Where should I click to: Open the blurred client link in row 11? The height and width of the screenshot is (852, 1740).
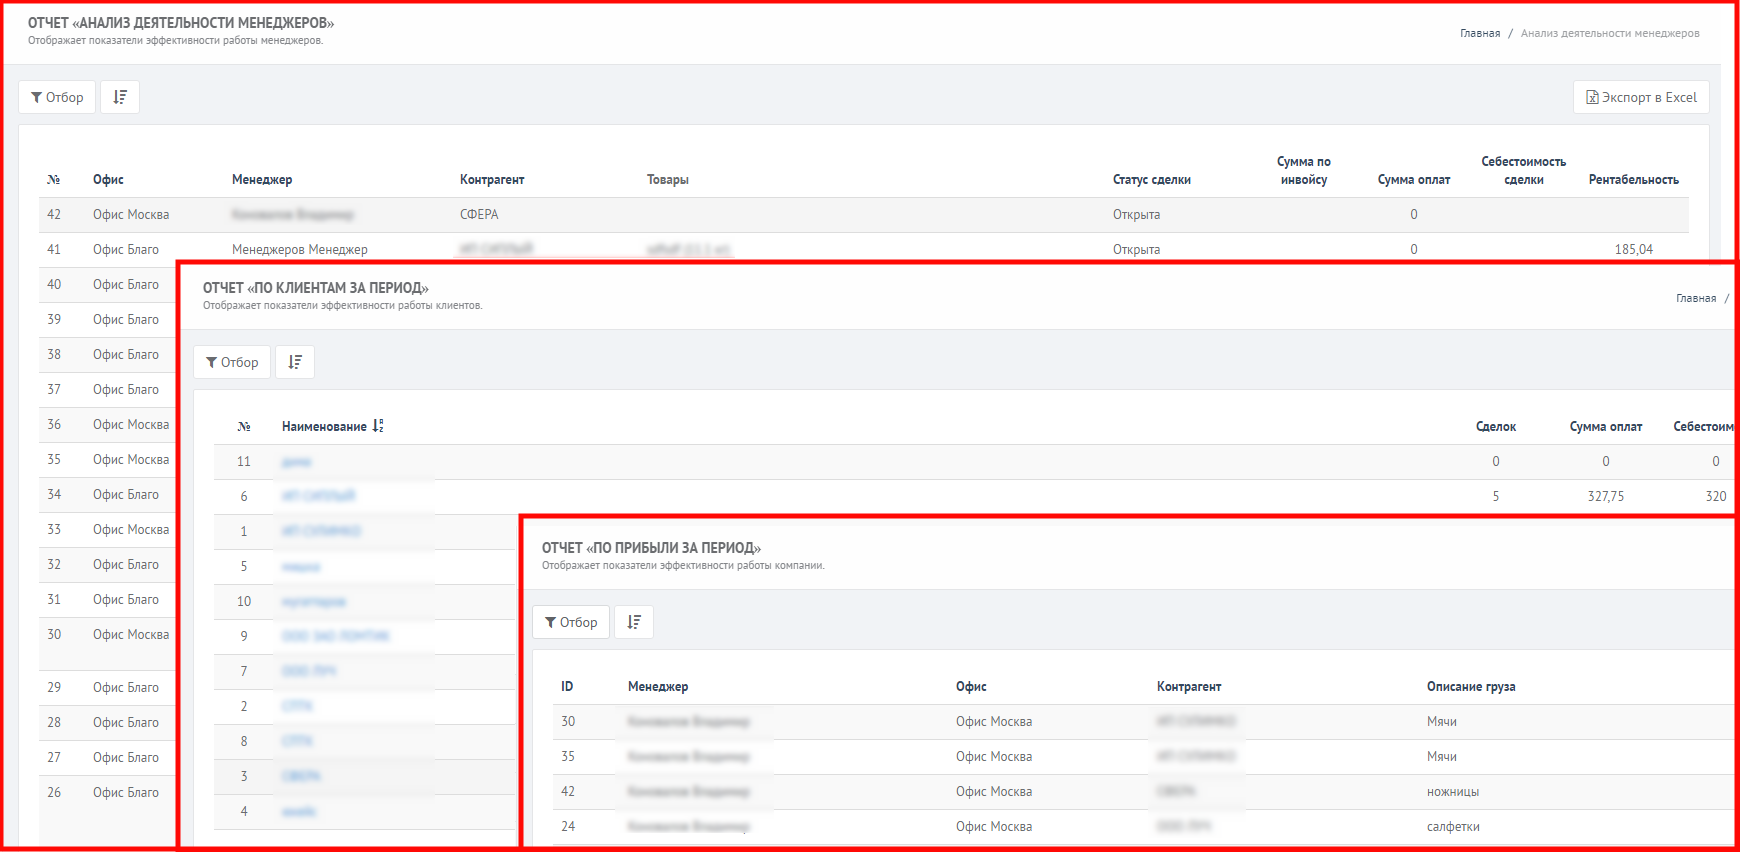click(x=297, y=462)
